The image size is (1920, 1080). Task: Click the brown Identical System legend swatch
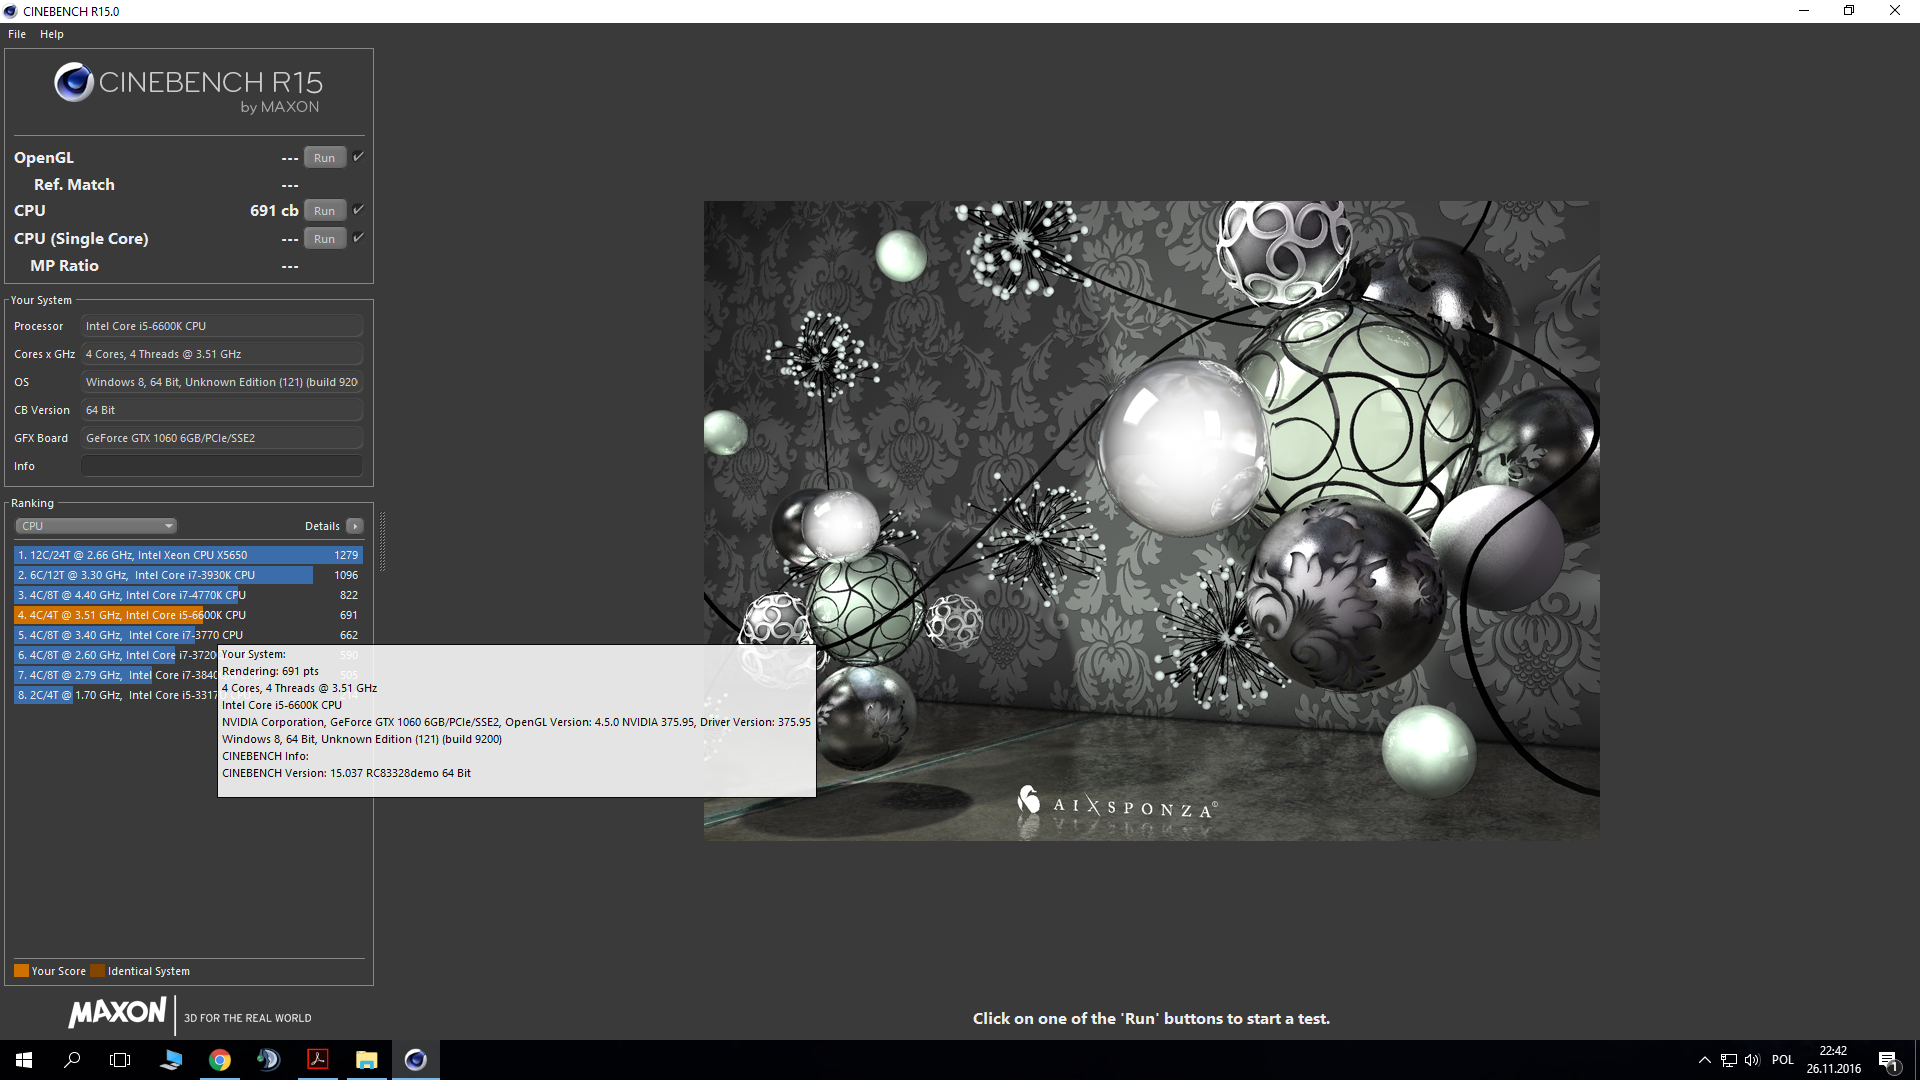point(97,970)
